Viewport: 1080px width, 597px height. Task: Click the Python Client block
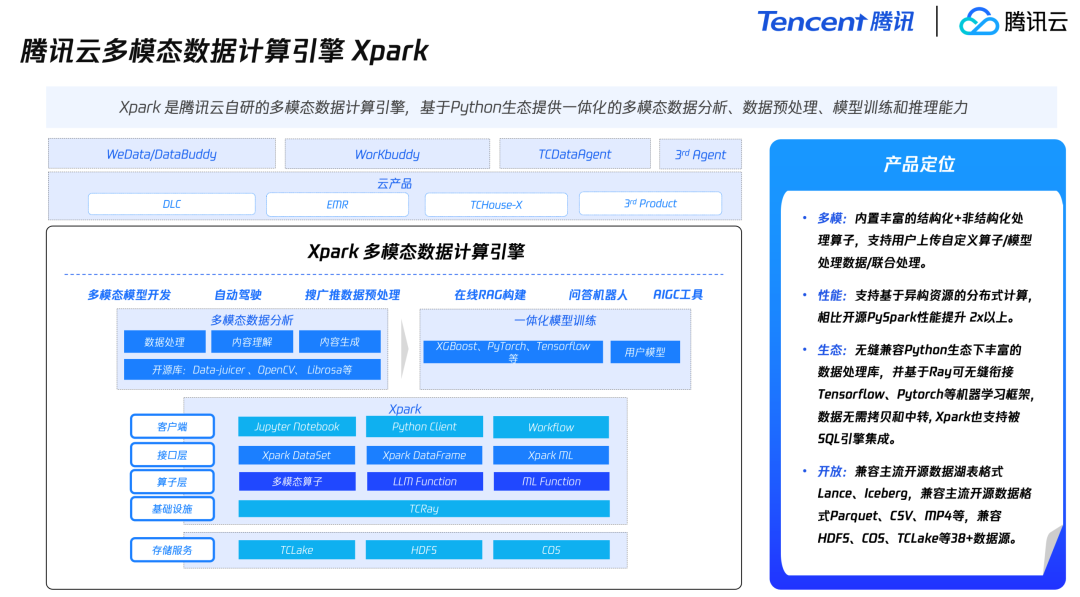[424, 427]
